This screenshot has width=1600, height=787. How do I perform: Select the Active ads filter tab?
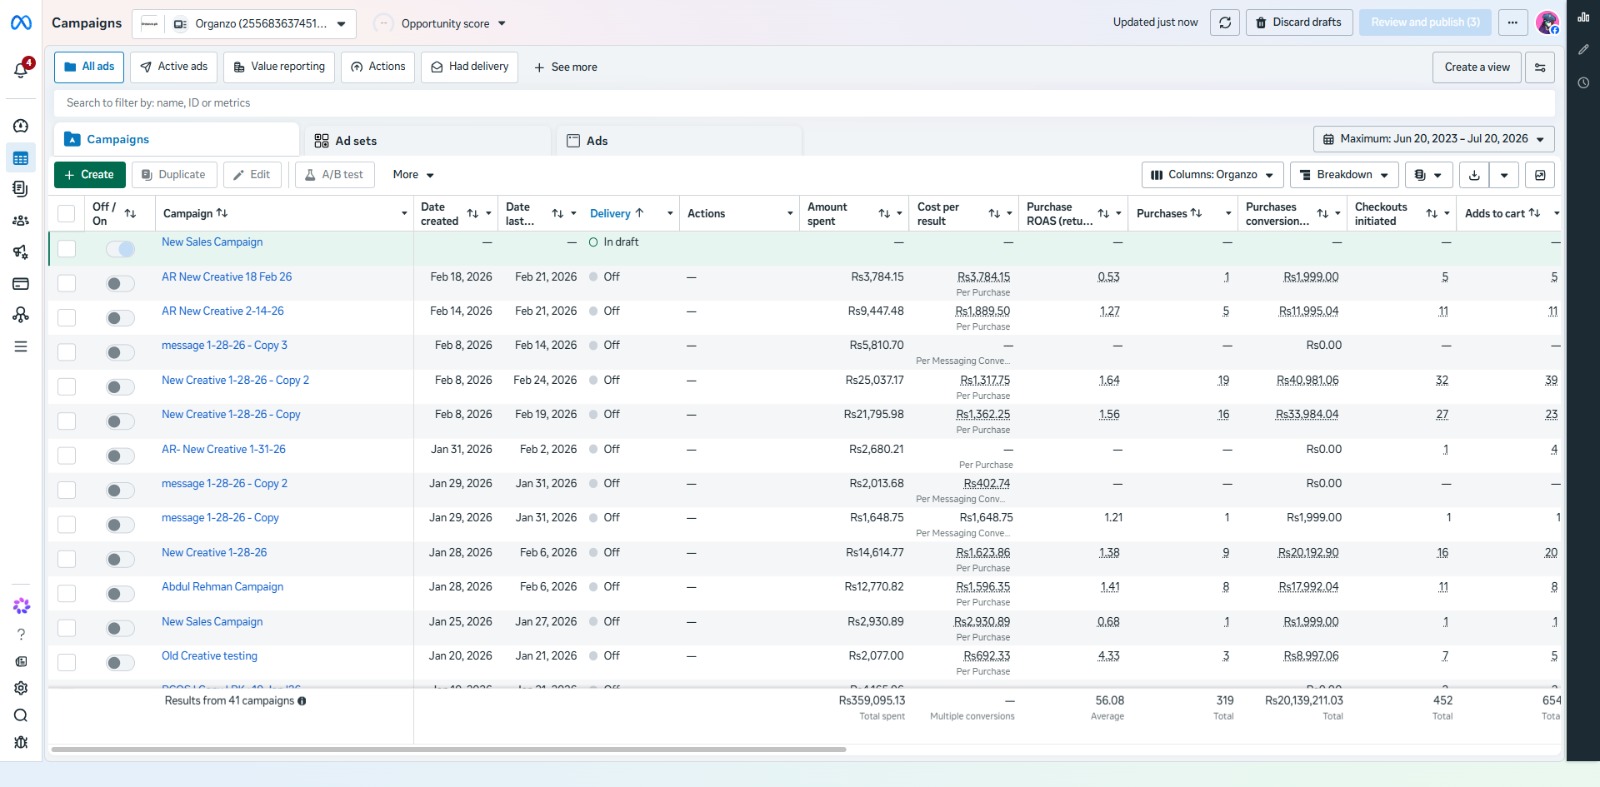(174, 67)
